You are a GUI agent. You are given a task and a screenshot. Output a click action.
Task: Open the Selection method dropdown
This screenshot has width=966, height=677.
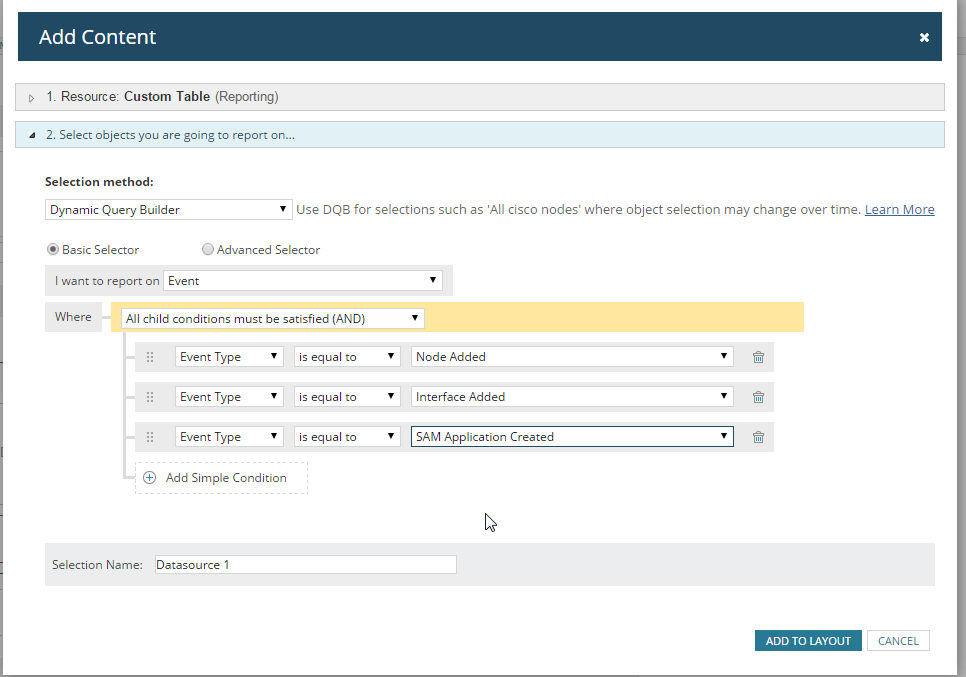pos(168,209)
